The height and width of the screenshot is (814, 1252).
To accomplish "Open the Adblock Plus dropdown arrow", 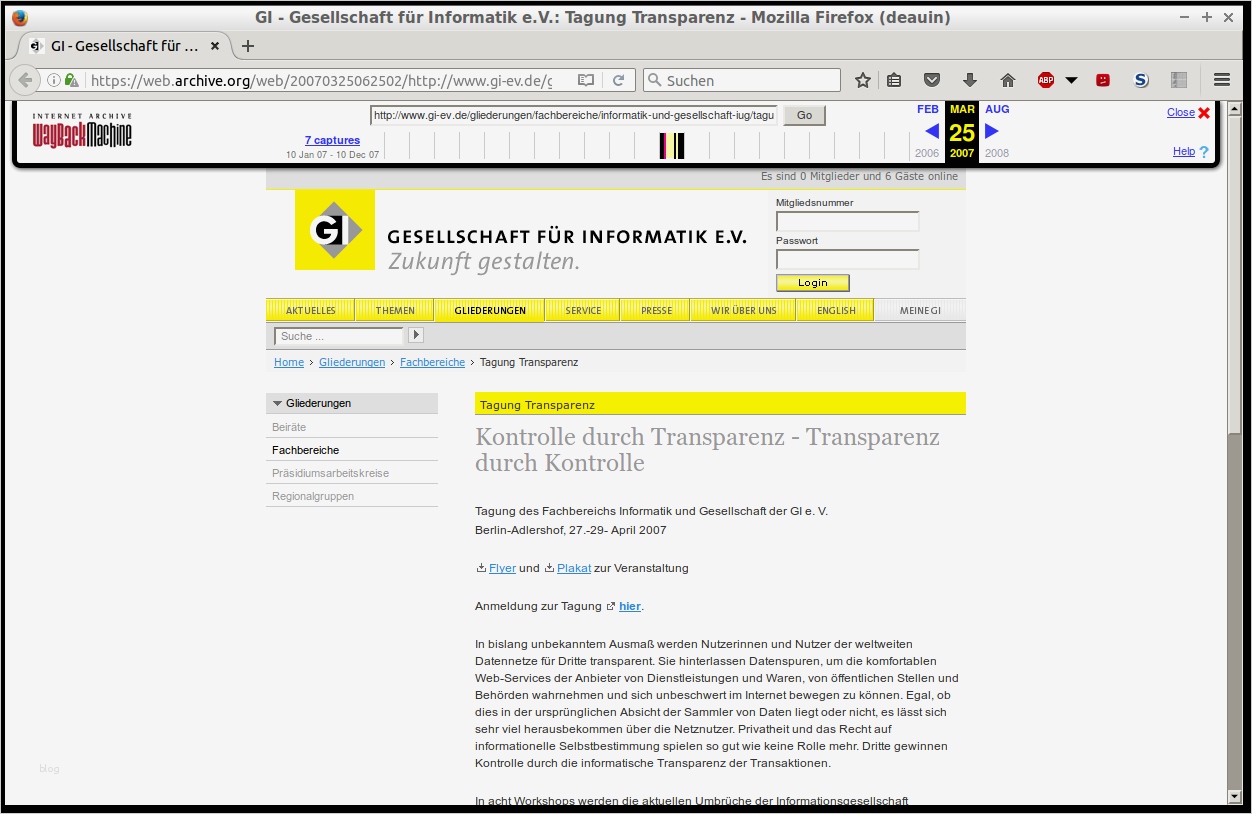I will pos(1071,80).
